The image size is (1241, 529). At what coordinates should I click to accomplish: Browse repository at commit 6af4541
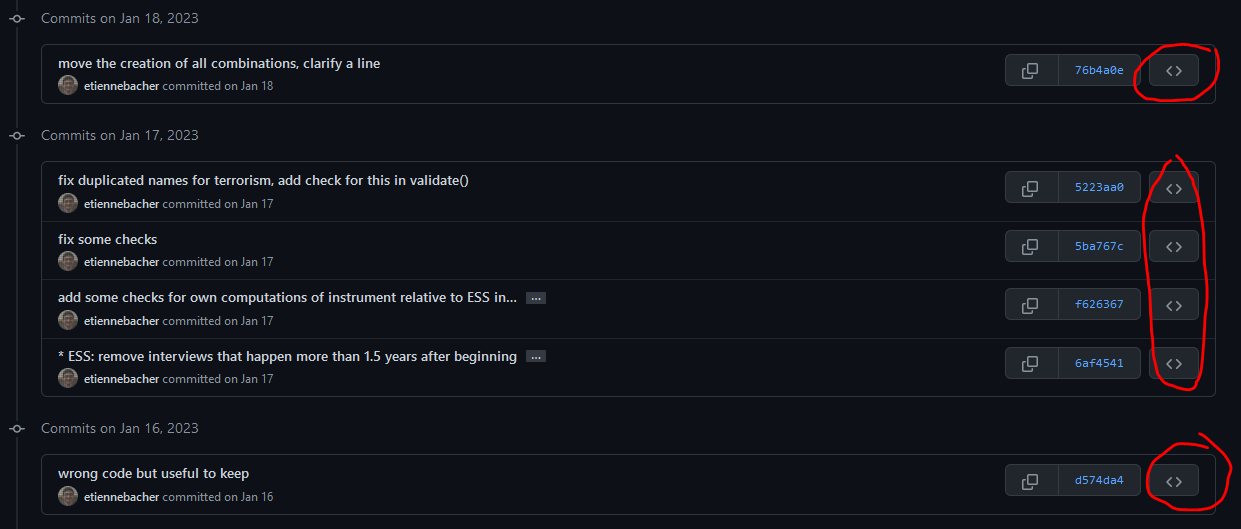click(x=1174, y=363)
